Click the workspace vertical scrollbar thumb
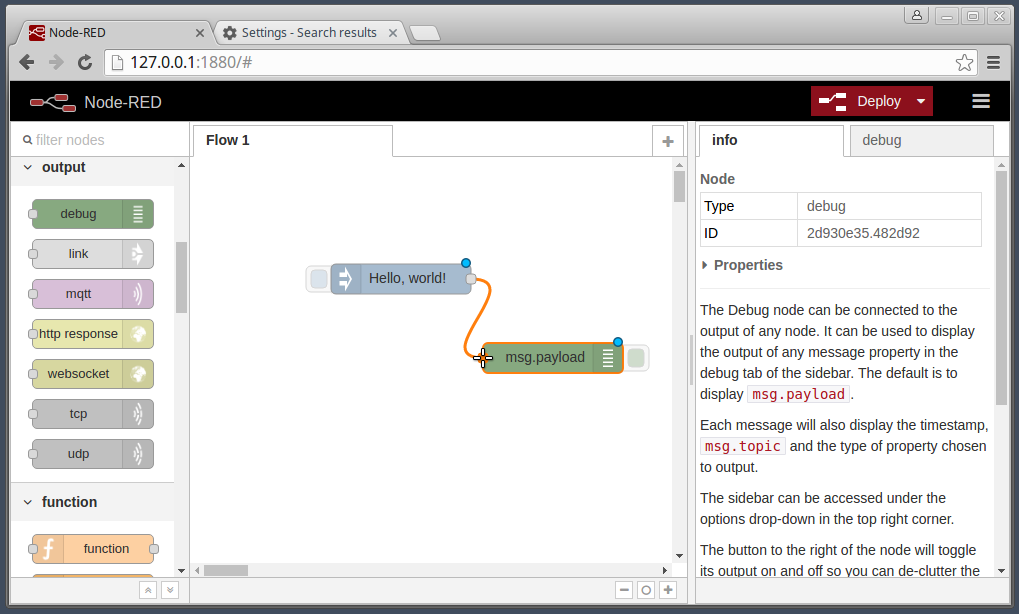Viewport: 1019px width, 614px height. coord(679,186)
